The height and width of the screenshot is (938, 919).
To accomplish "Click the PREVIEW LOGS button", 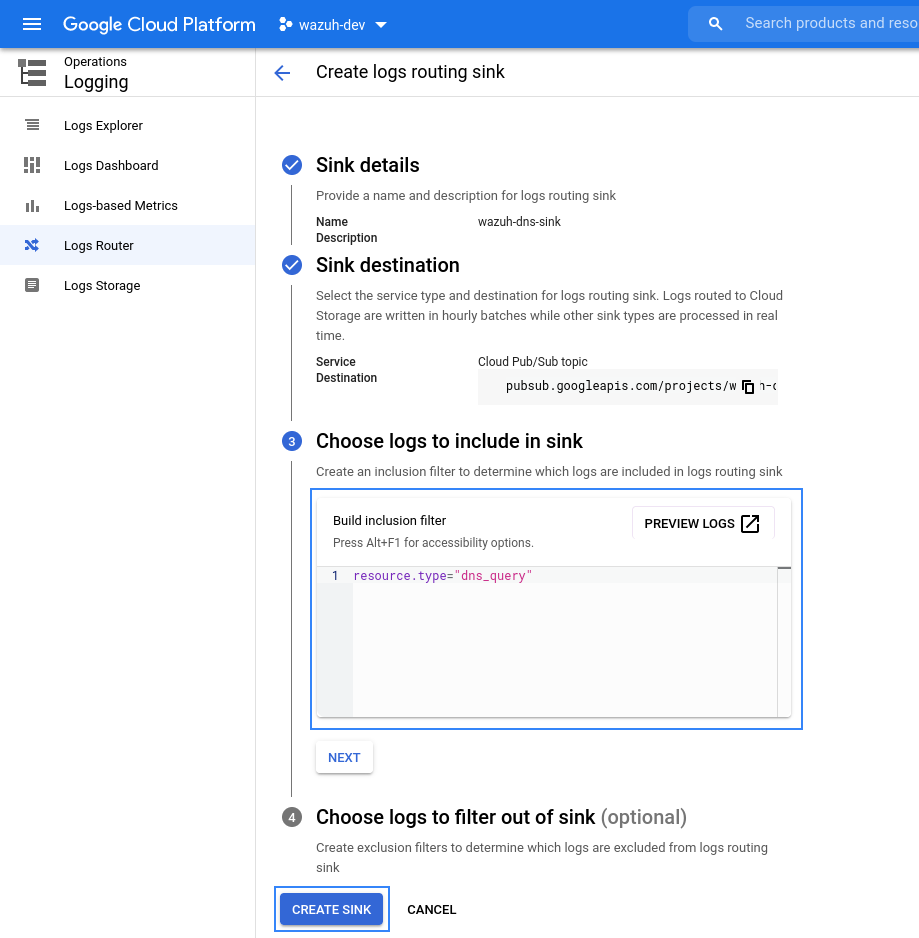I will (703, 523).
